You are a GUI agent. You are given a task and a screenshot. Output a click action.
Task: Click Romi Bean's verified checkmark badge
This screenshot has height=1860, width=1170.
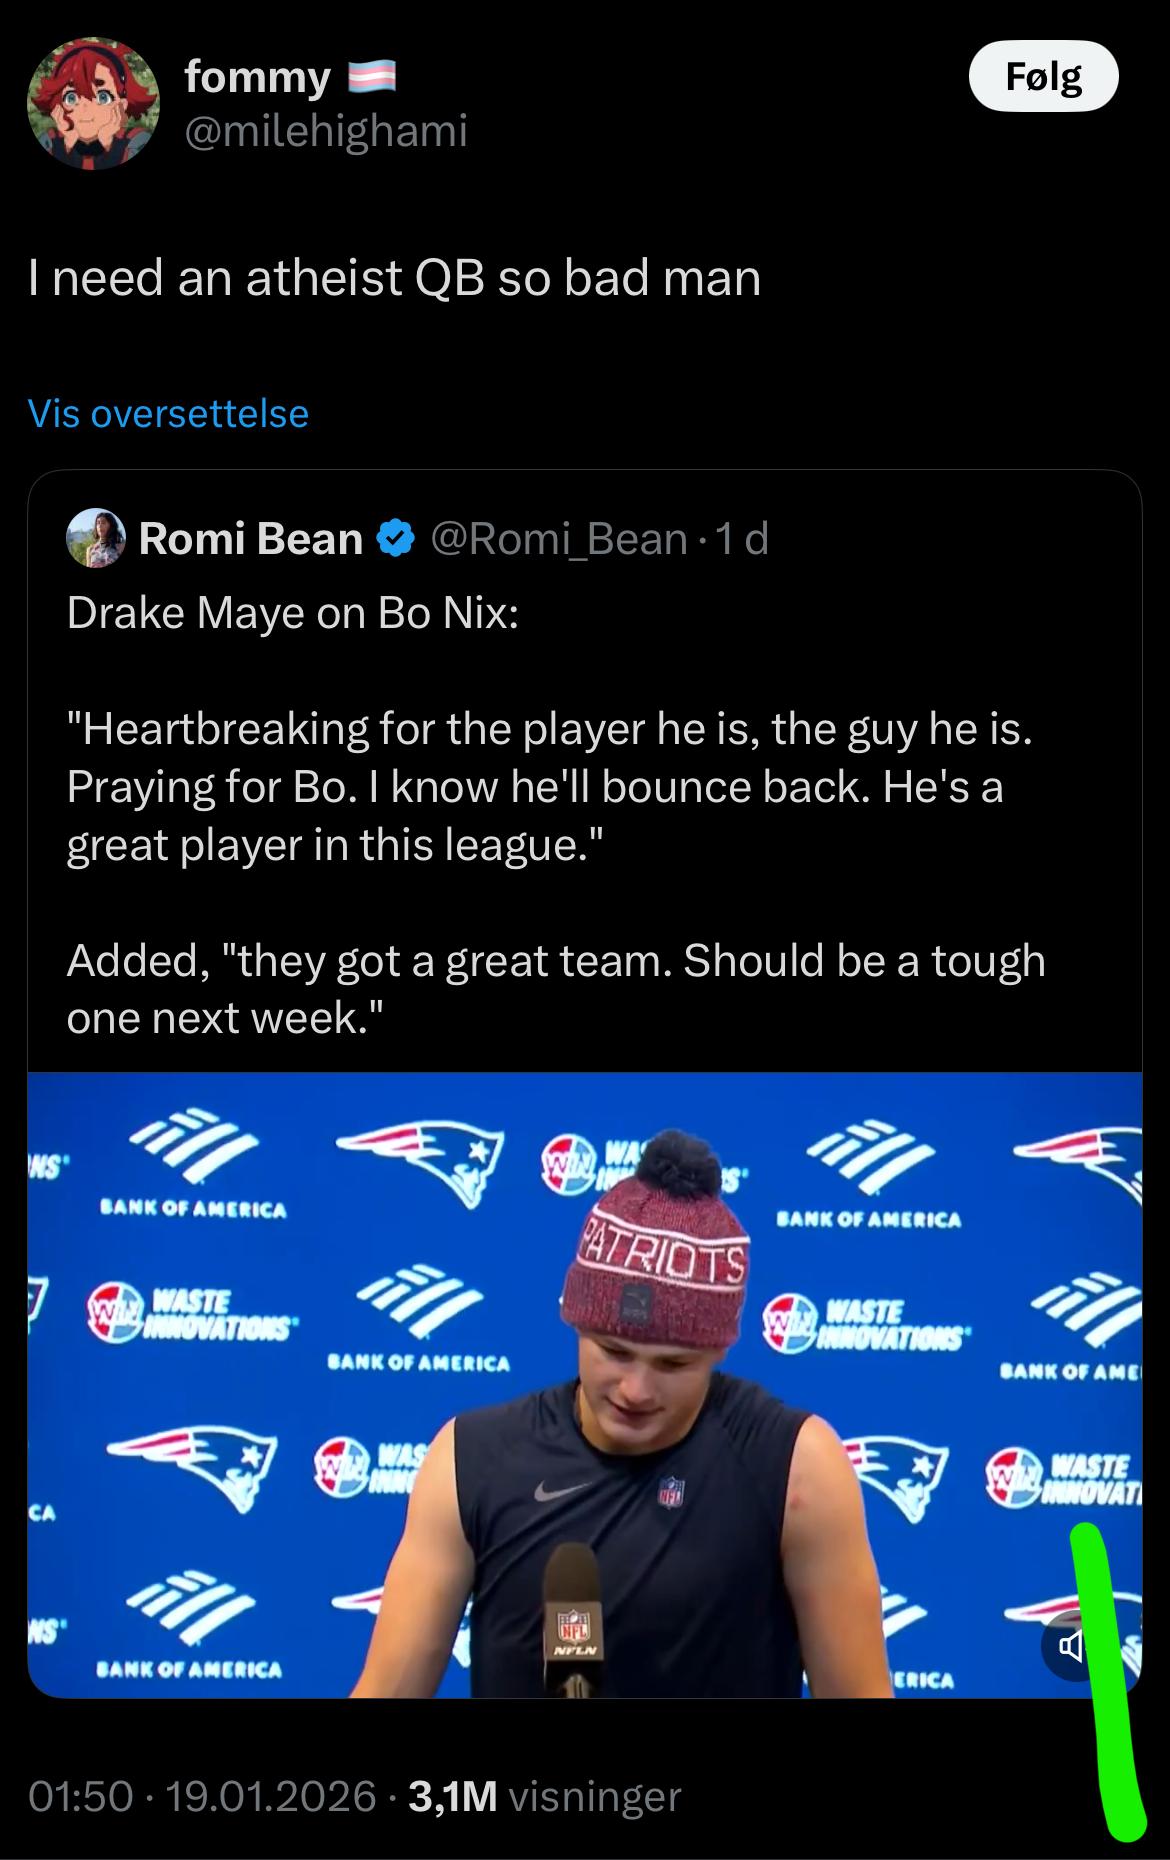coord(395,539)
